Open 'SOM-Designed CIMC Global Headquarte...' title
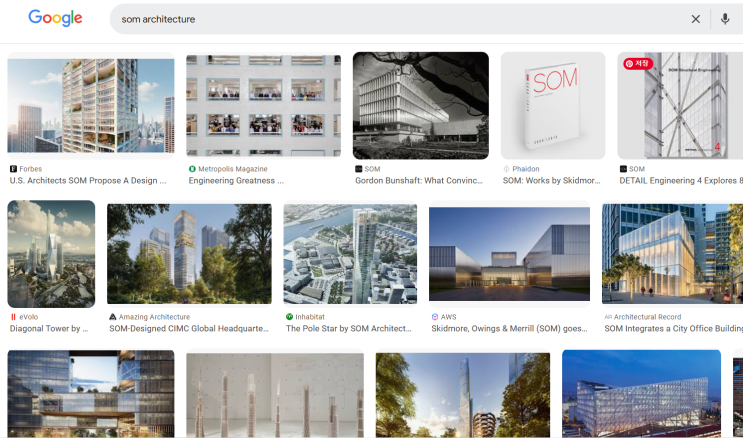 point(189,328)
